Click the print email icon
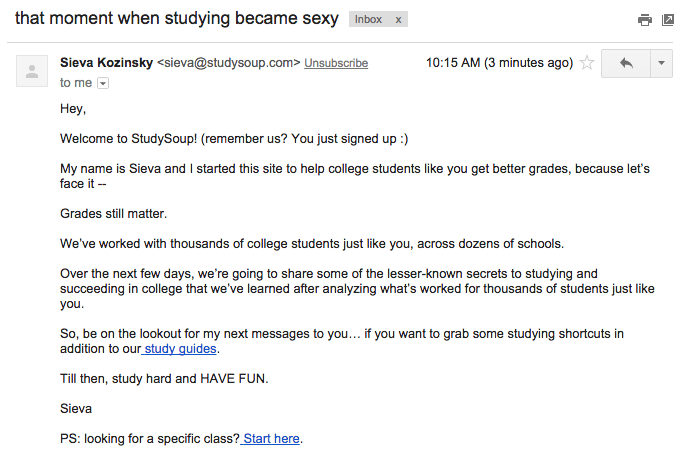685x457 pixels. click(644, 20)
